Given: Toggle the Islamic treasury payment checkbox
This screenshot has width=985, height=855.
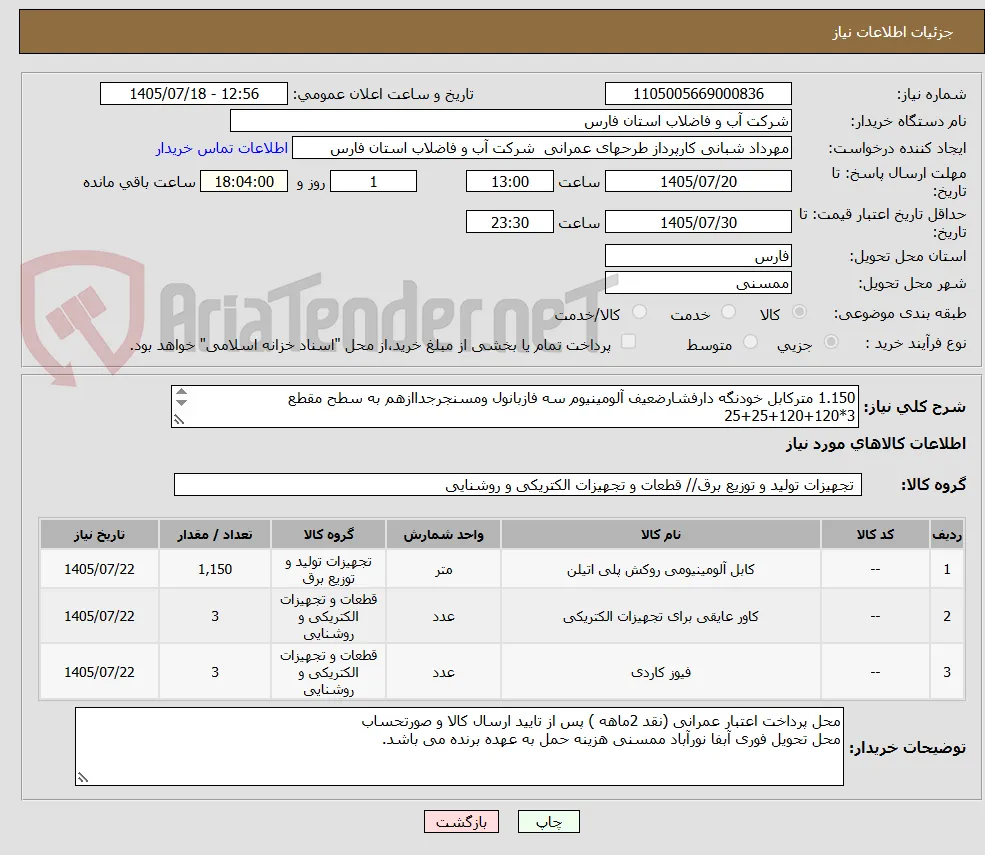Looking at the screenshot, I should [628, 341].
